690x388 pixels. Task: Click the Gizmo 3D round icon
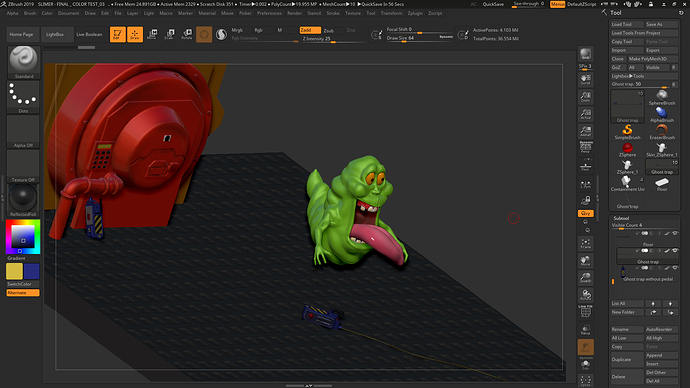204,34
